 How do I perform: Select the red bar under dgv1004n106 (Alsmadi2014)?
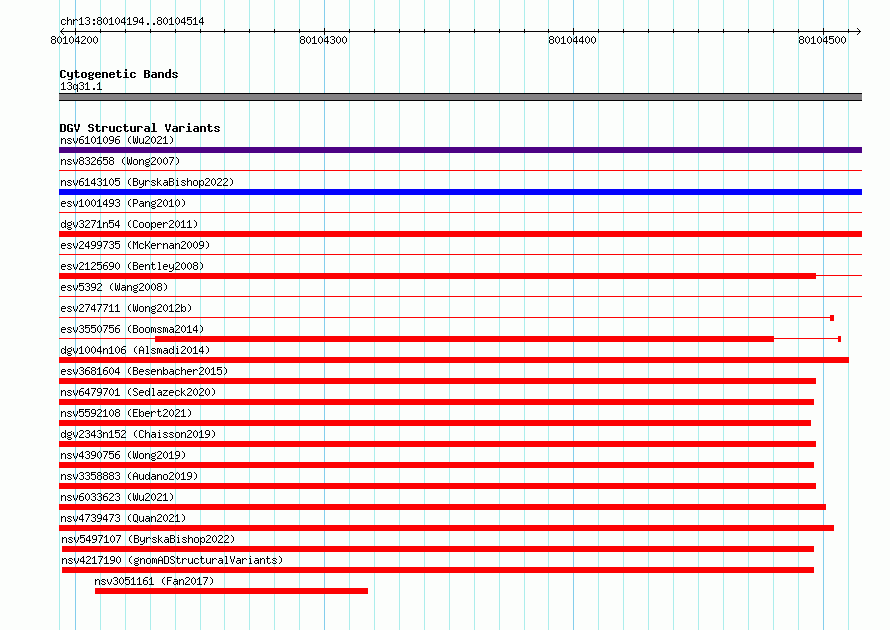[454, 360]
